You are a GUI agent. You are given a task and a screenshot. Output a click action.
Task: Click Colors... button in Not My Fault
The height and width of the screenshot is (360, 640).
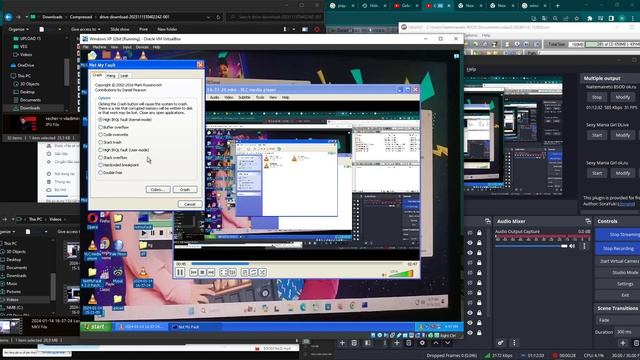pyautogui.click(x=158, y=190)
